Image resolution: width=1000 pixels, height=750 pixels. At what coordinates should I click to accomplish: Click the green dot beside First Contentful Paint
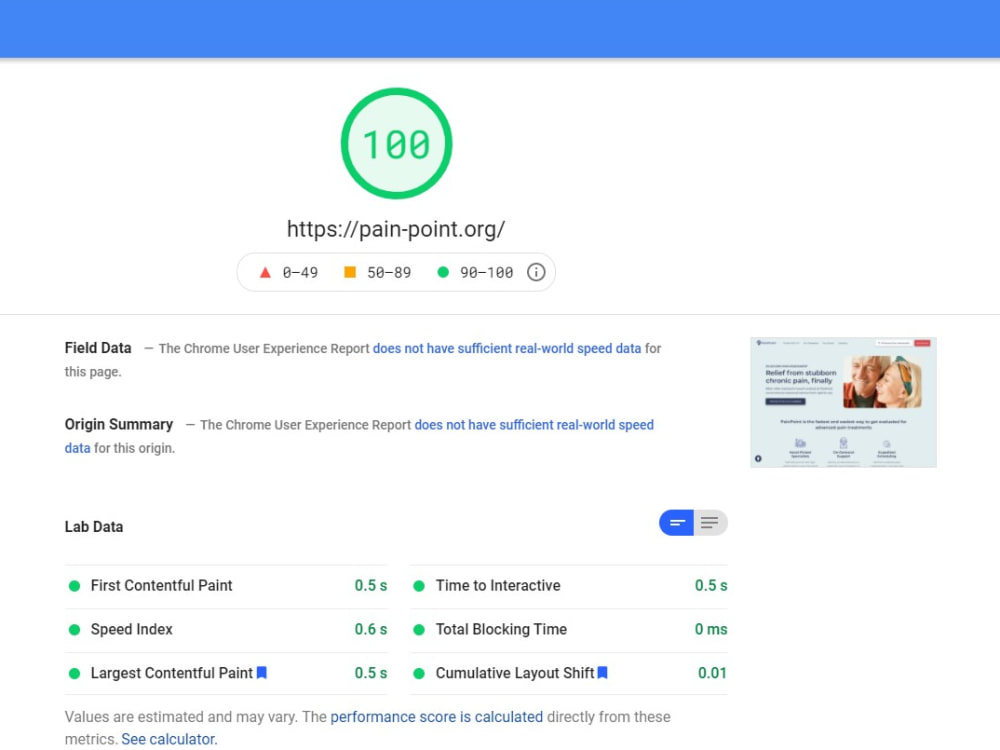[x=75, y=586]
